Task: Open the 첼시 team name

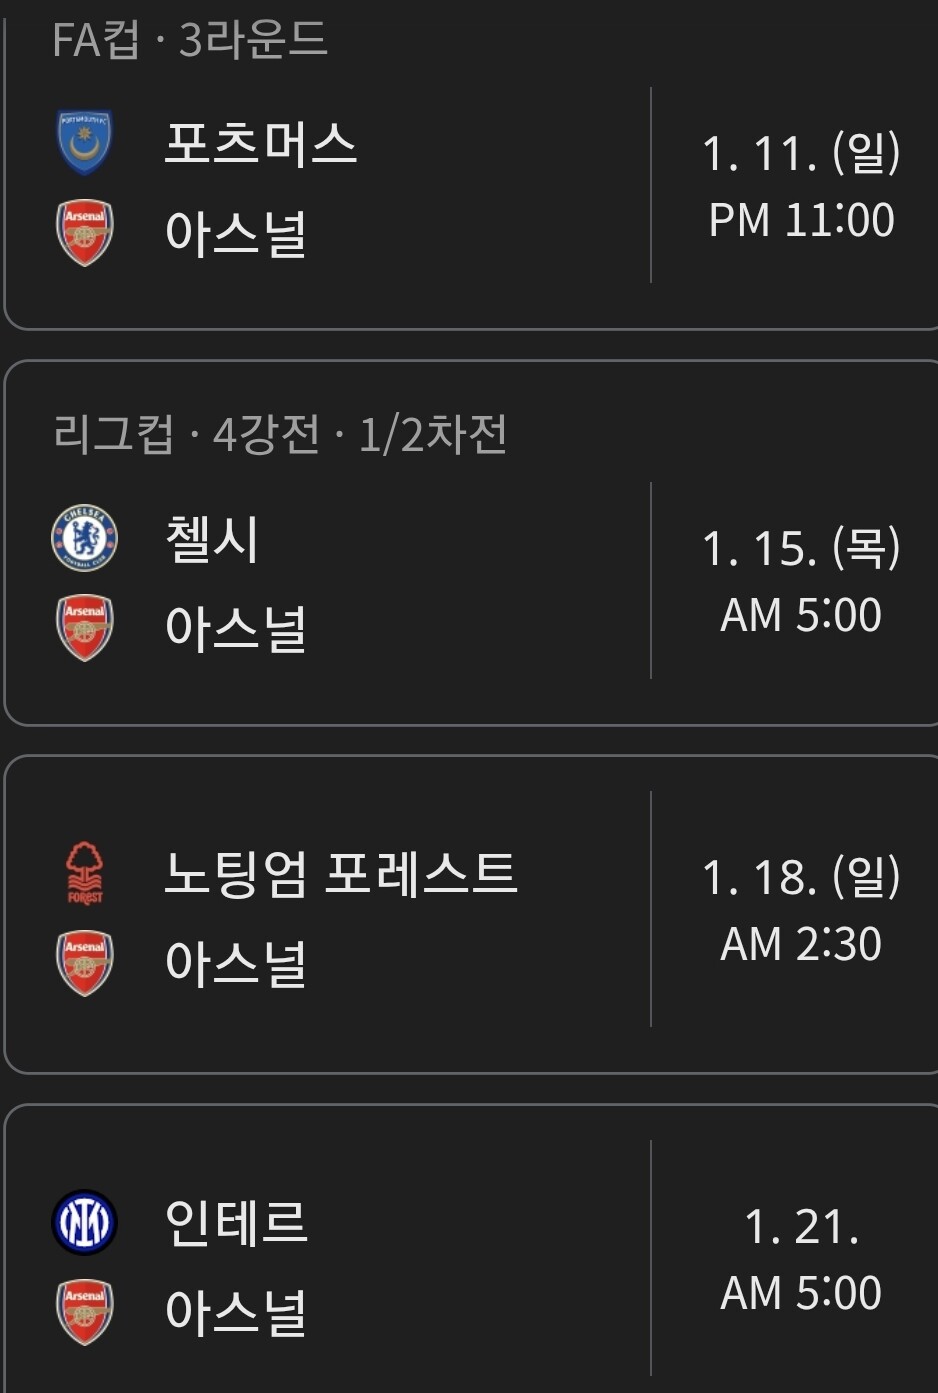Action: [212, 539]
